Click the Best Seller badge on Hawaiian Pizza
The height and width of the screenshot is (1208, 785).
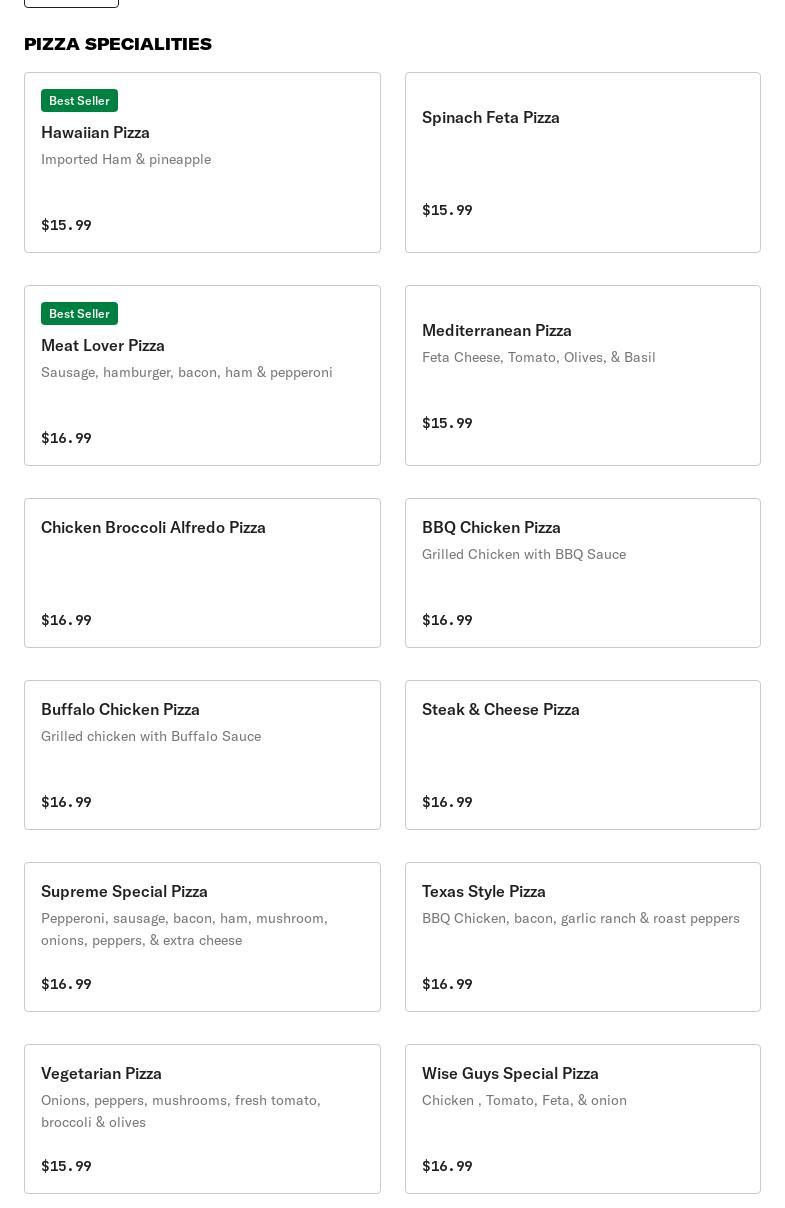coord(79,100)
